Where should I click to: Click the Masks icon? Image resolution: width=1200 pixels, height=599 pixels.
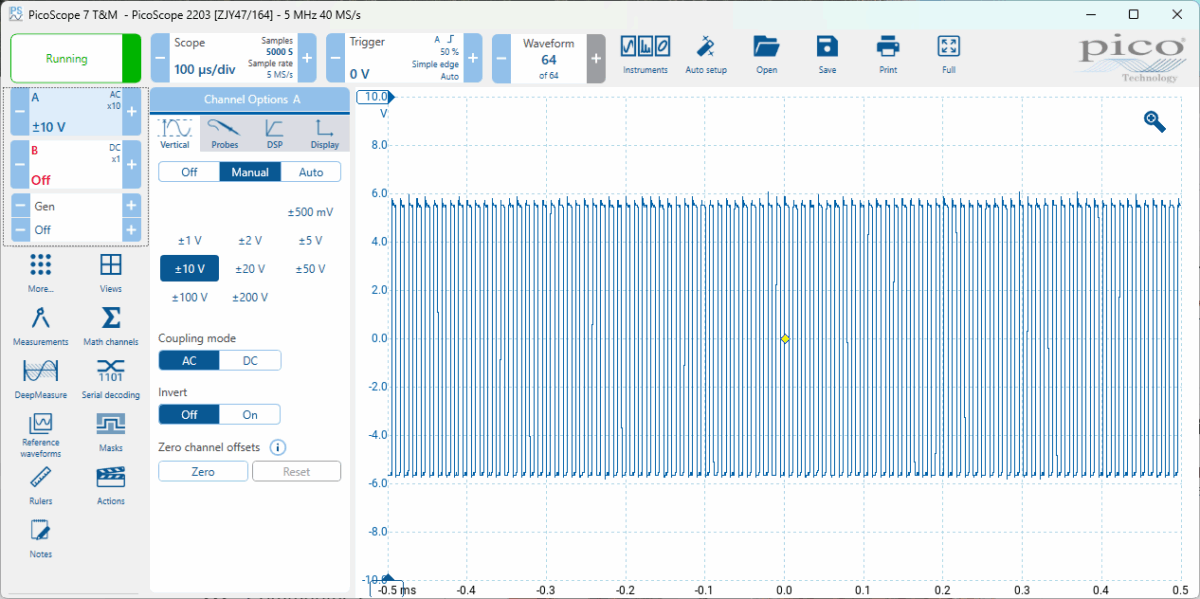click(x=111, y=431)
